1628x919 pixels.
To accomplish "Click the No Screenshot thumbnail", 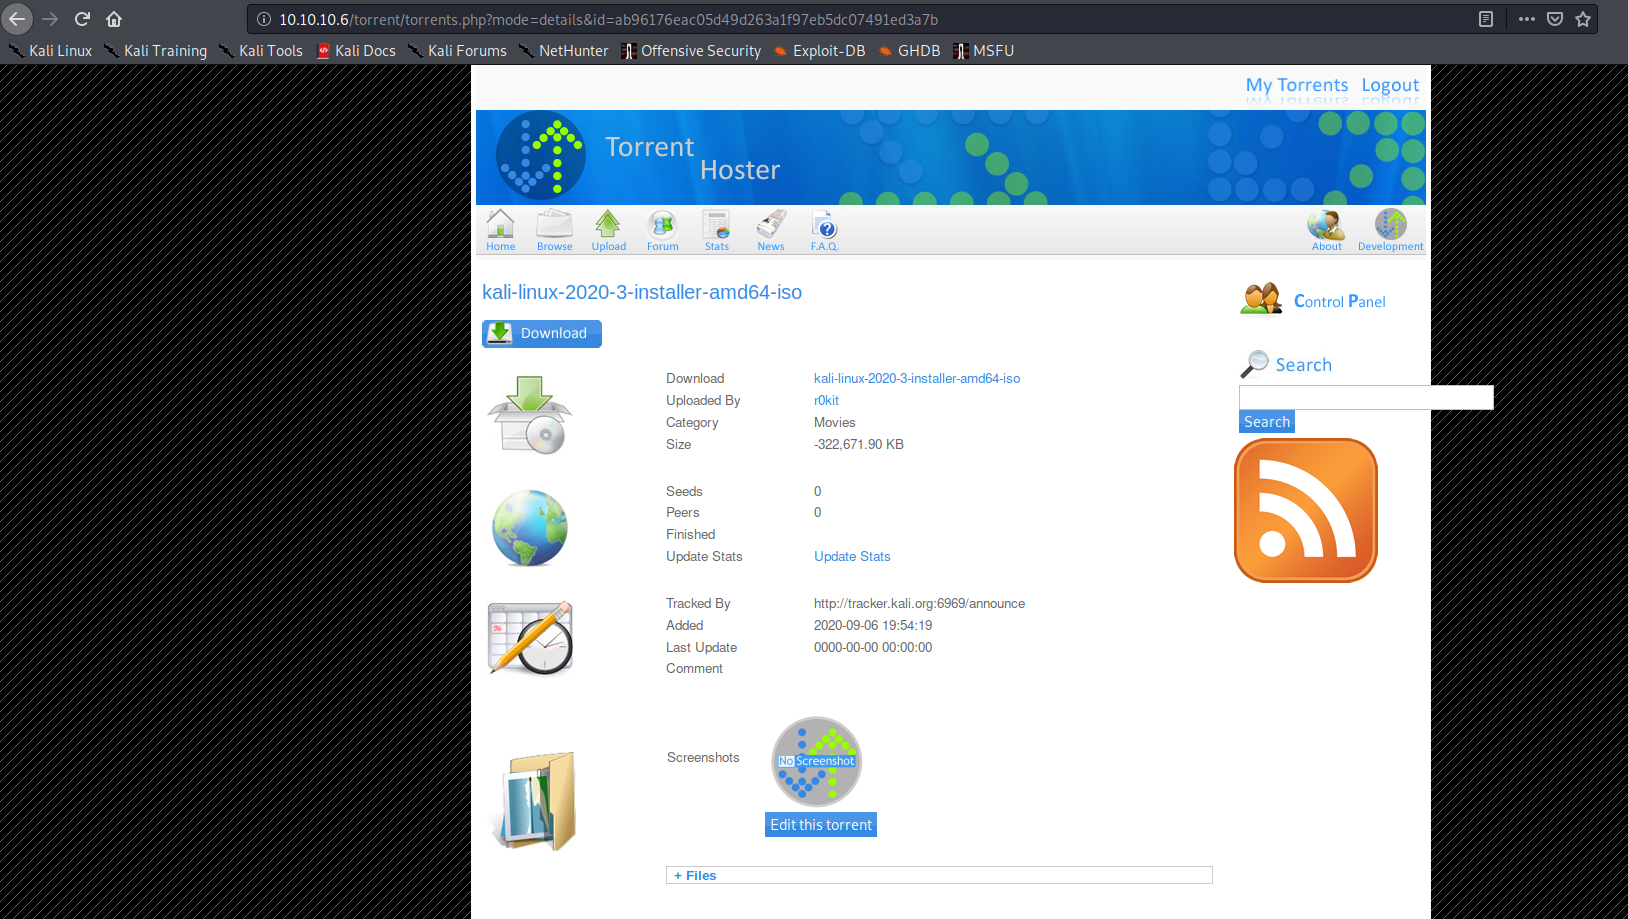I will (816, 761).
